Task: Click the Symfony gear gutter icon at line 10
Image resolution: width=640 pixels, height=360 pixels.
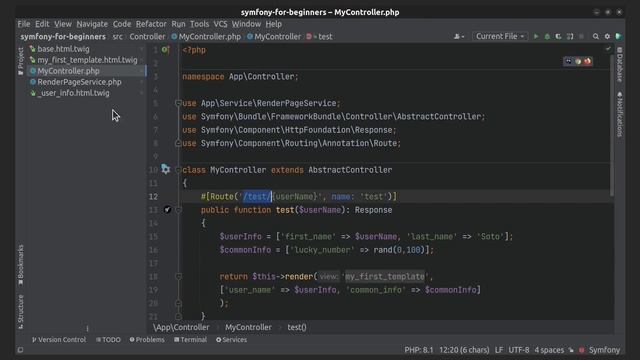Action: (165, 169)
